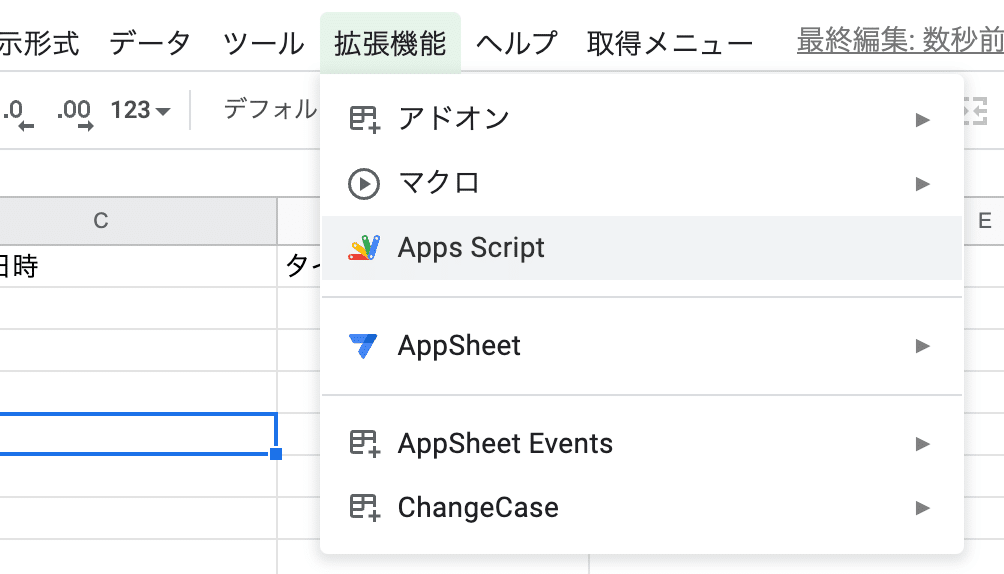Open the 表示形式 menu
1004x574 pixels.
(x=38, y=43)
